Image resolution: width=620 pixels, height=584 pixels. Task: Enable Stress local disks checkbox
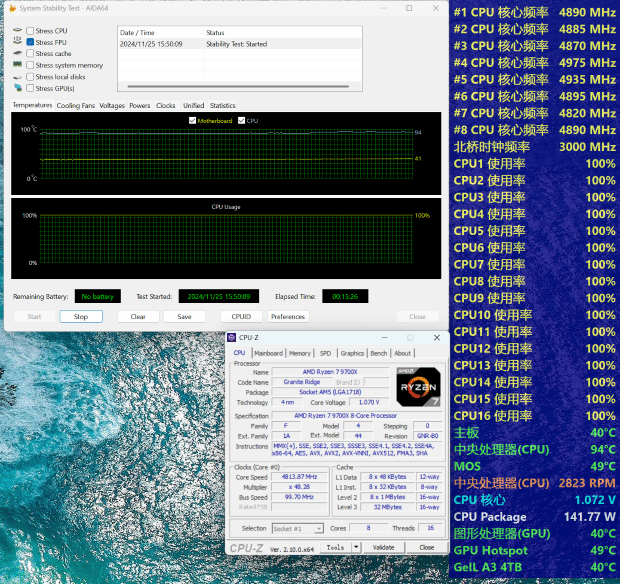click(30, 77)
